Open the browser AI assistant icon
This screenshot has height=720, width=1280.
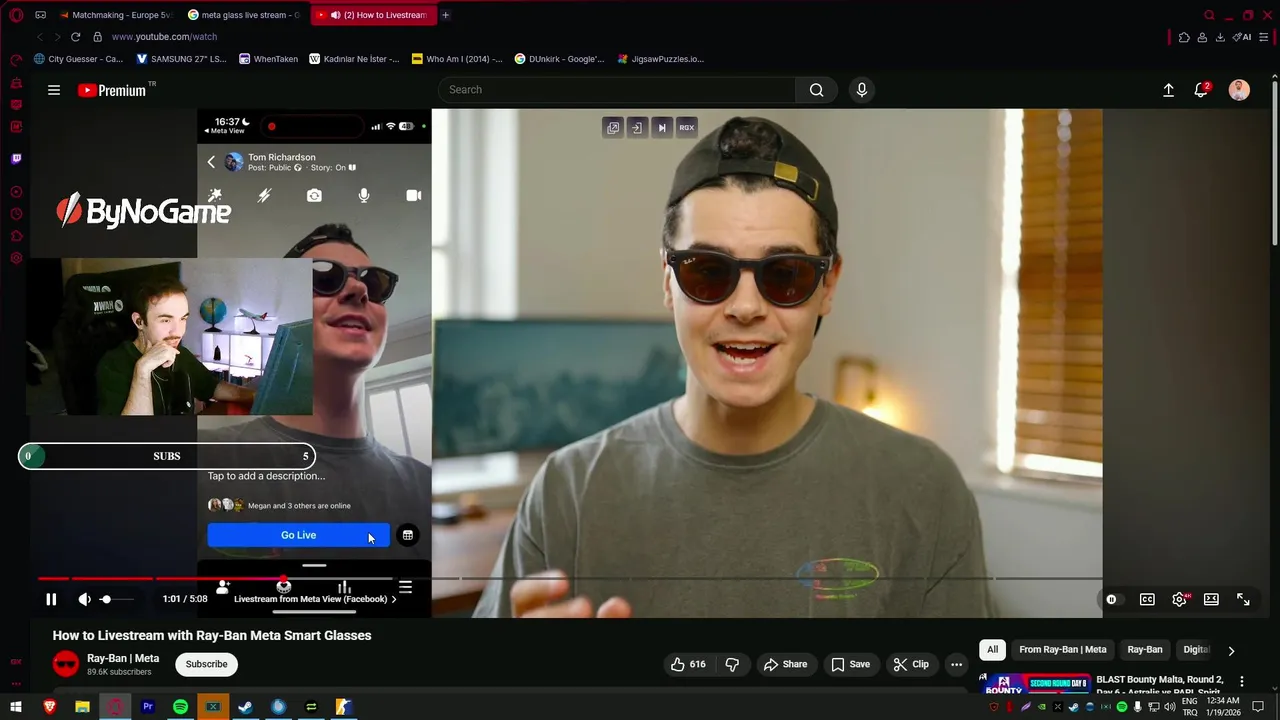(1241, 37)
